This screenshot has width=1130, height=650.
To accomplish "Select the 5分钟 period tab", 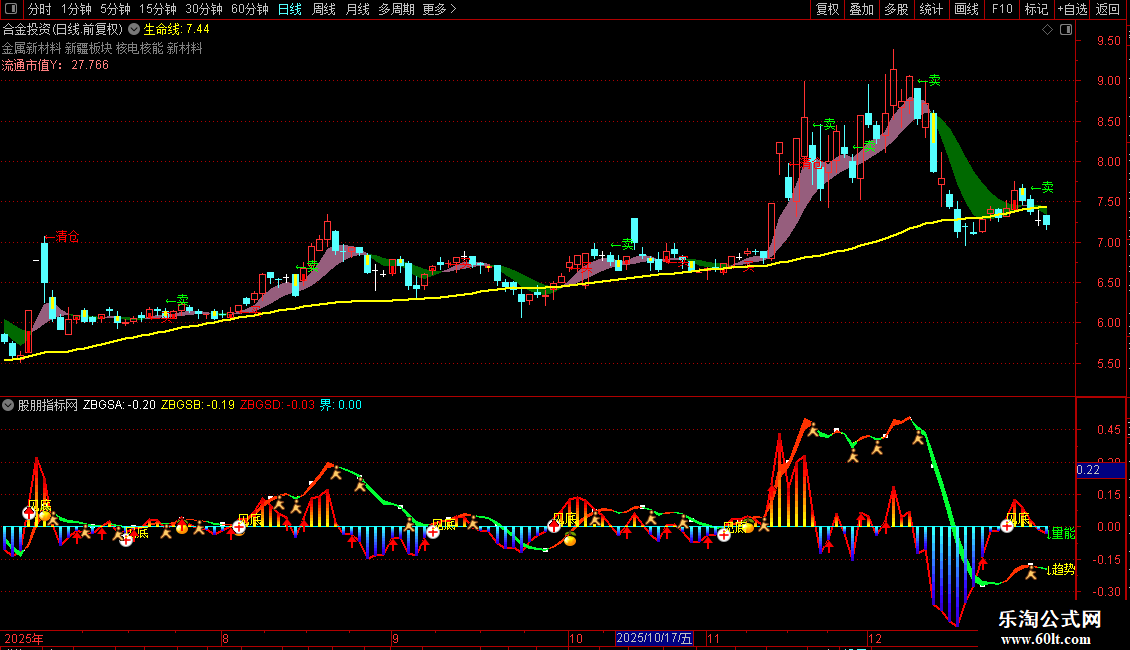I will point(115,9).
